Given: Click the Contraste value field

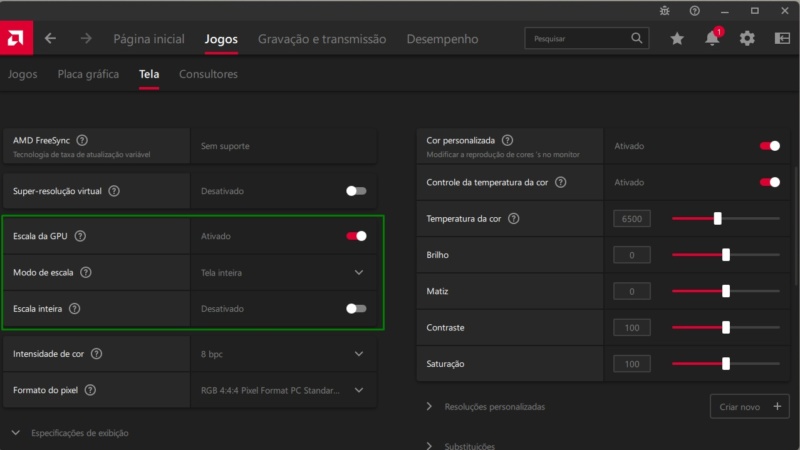Looking at the screenshot, I should 632,328.
